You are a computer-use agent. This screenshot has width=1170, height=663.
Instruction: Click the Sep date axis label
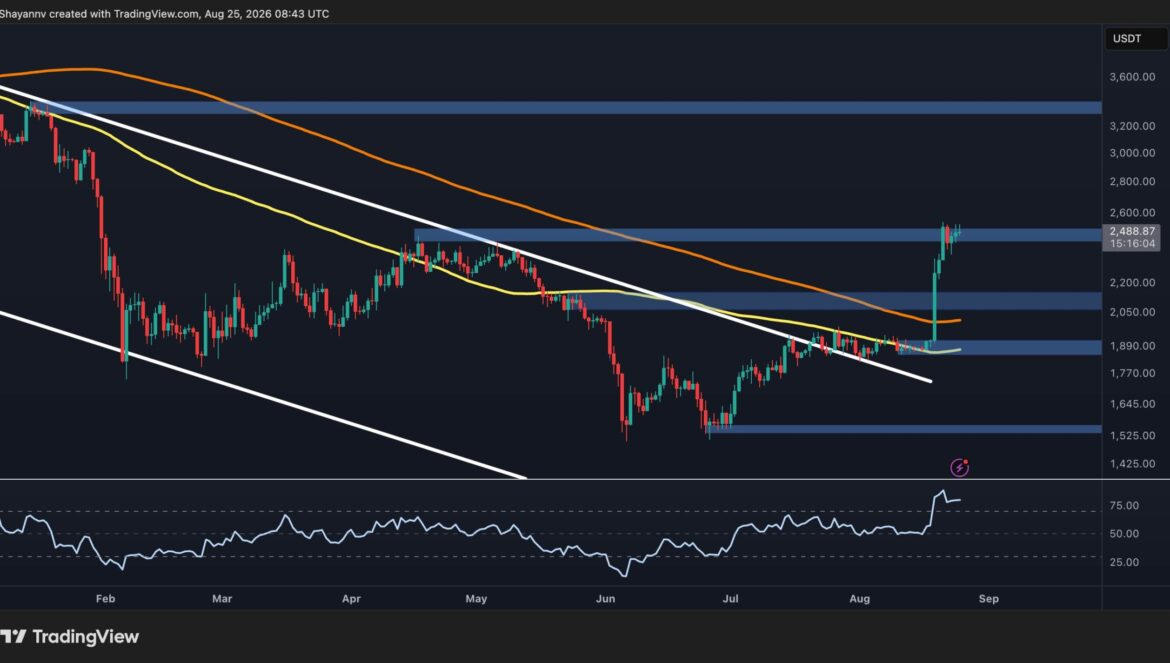click(989, 599)
